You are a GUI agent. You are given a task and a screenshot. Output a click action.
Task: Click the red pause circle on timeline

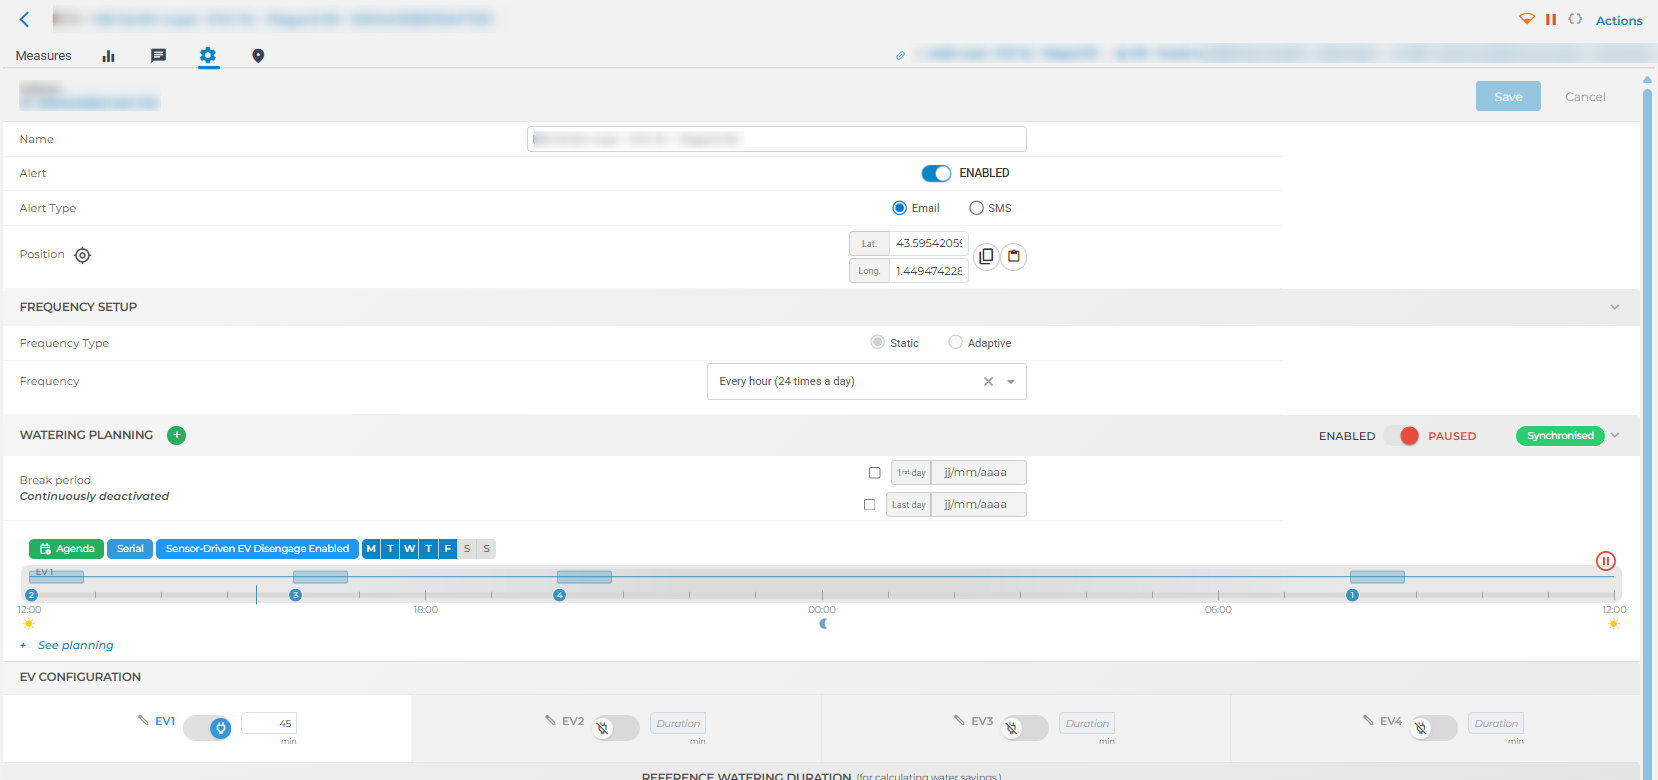1605,561
